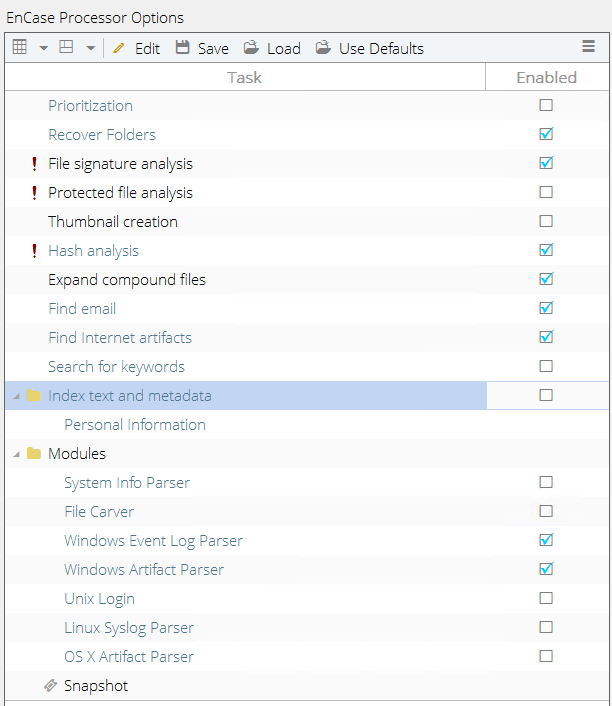The width and height of the screenshot is (612, 706).
Task: Select Windows Event Log Parser module
Action: pos(153,541)
